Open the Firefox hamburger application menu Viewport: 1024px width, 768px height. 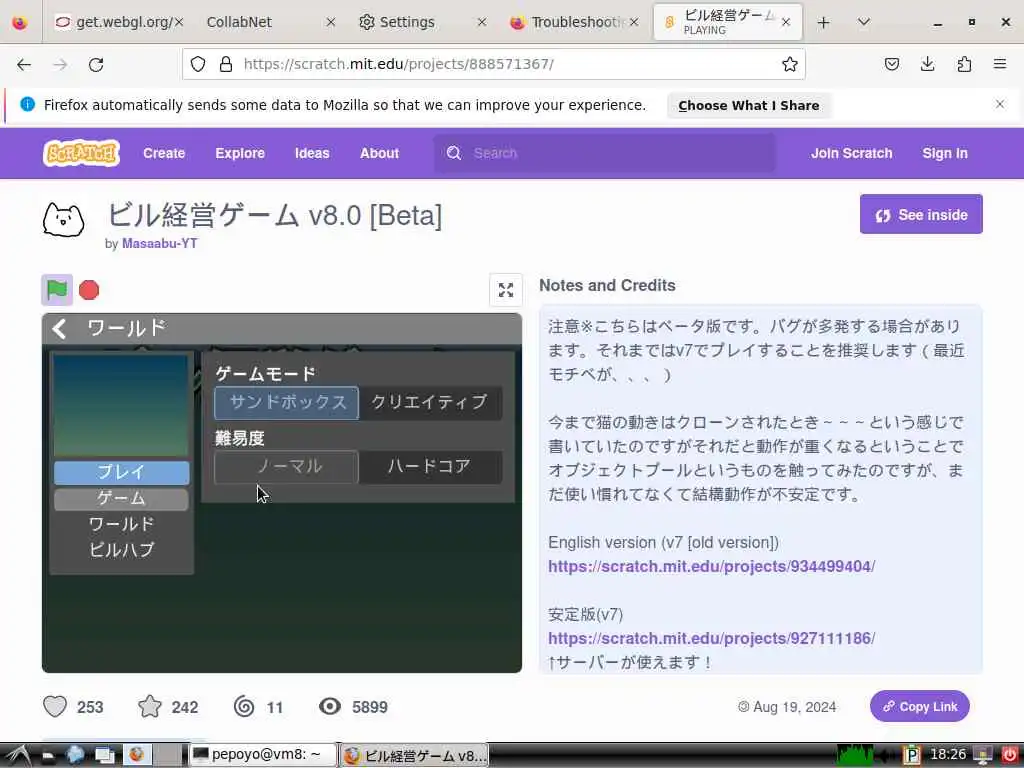click(x=1000, y=64)
